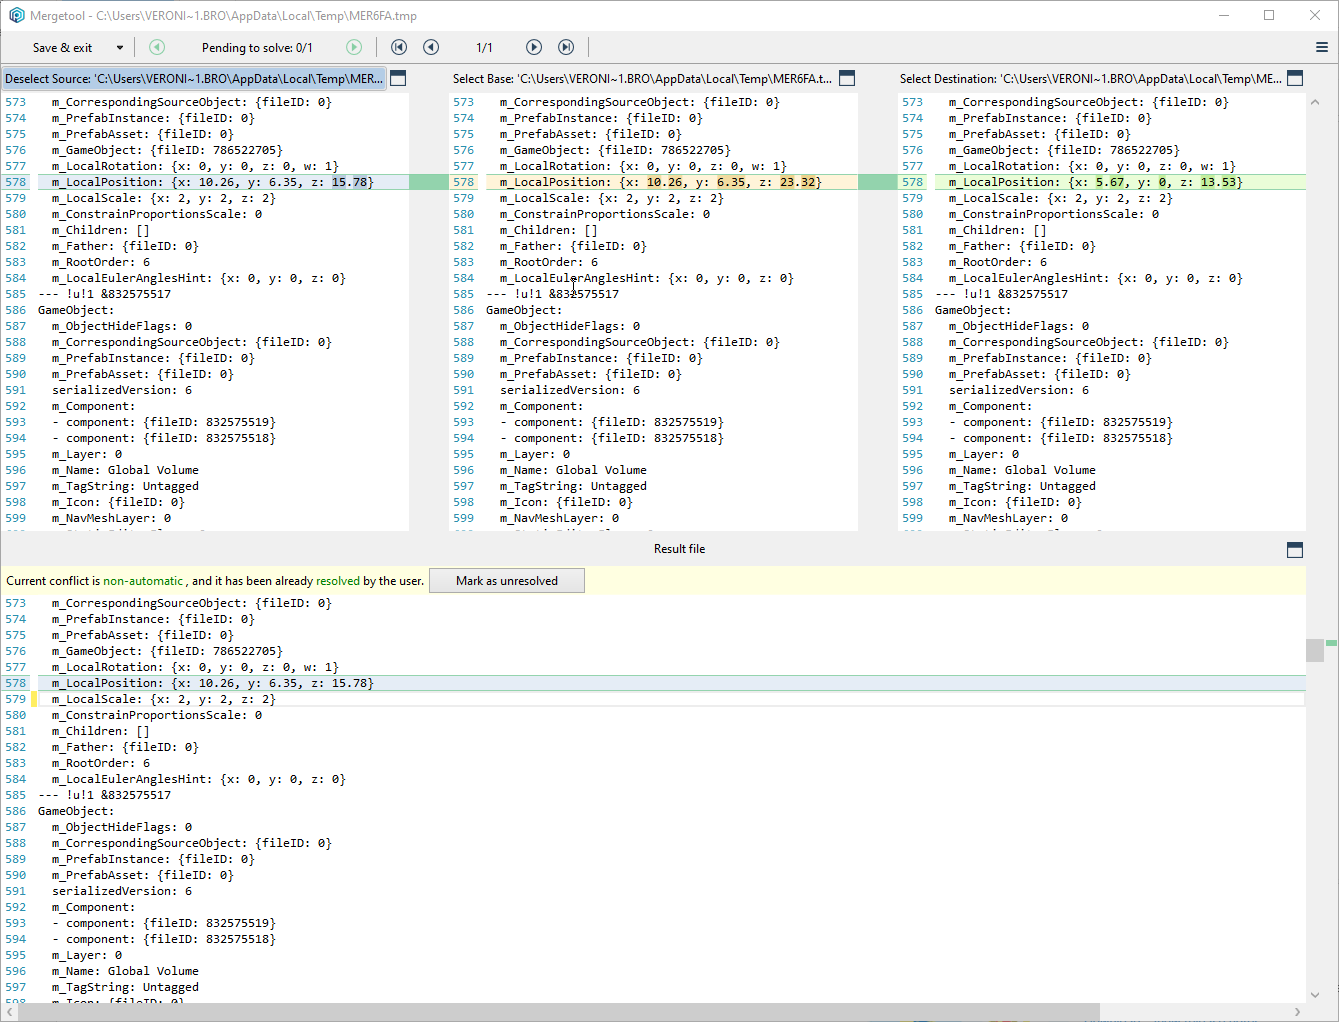Jump to the first conflict
This screenshot has width=1339, height=1022.
(399, 47)
